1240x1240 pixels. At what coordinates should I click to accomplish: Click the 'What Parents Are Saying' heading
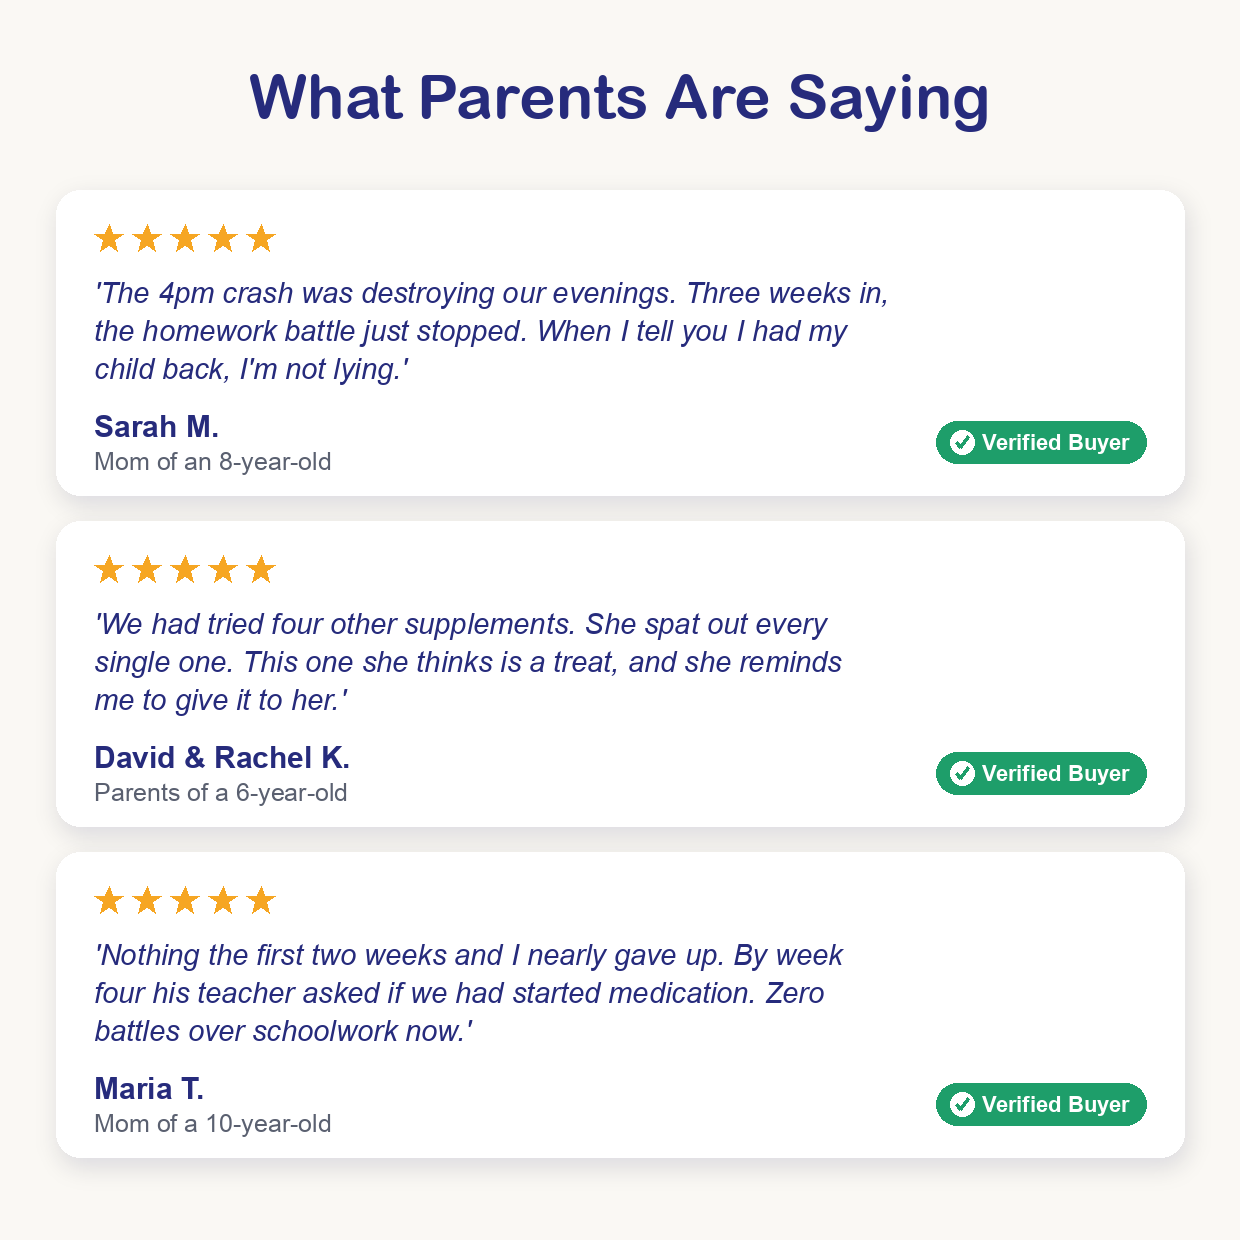[x=620, y=98]
